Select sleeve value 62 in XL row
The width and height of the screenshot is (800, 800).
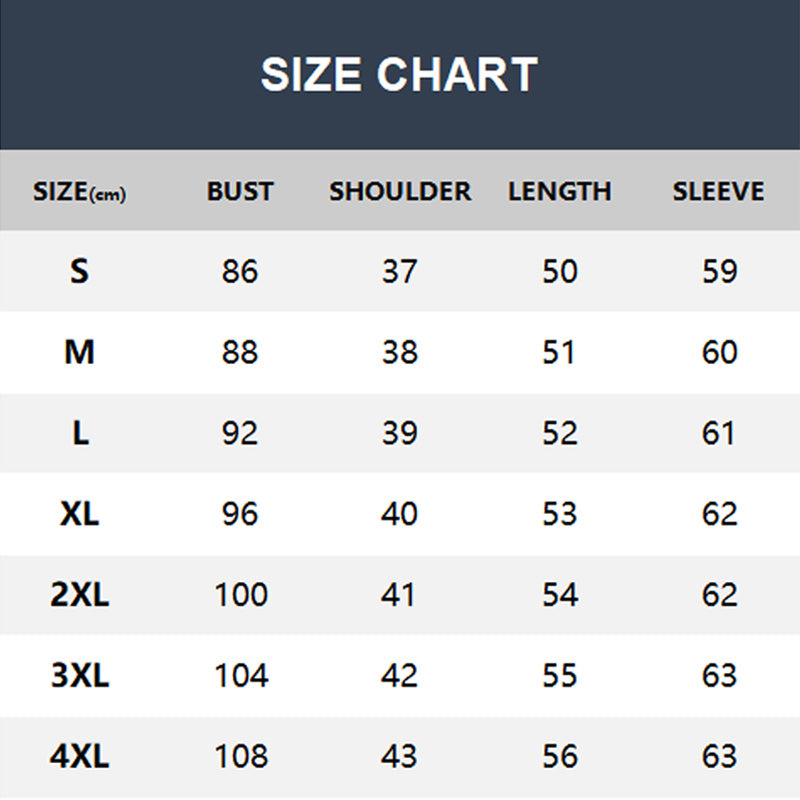pyautogui.click(x=720, y=514)
